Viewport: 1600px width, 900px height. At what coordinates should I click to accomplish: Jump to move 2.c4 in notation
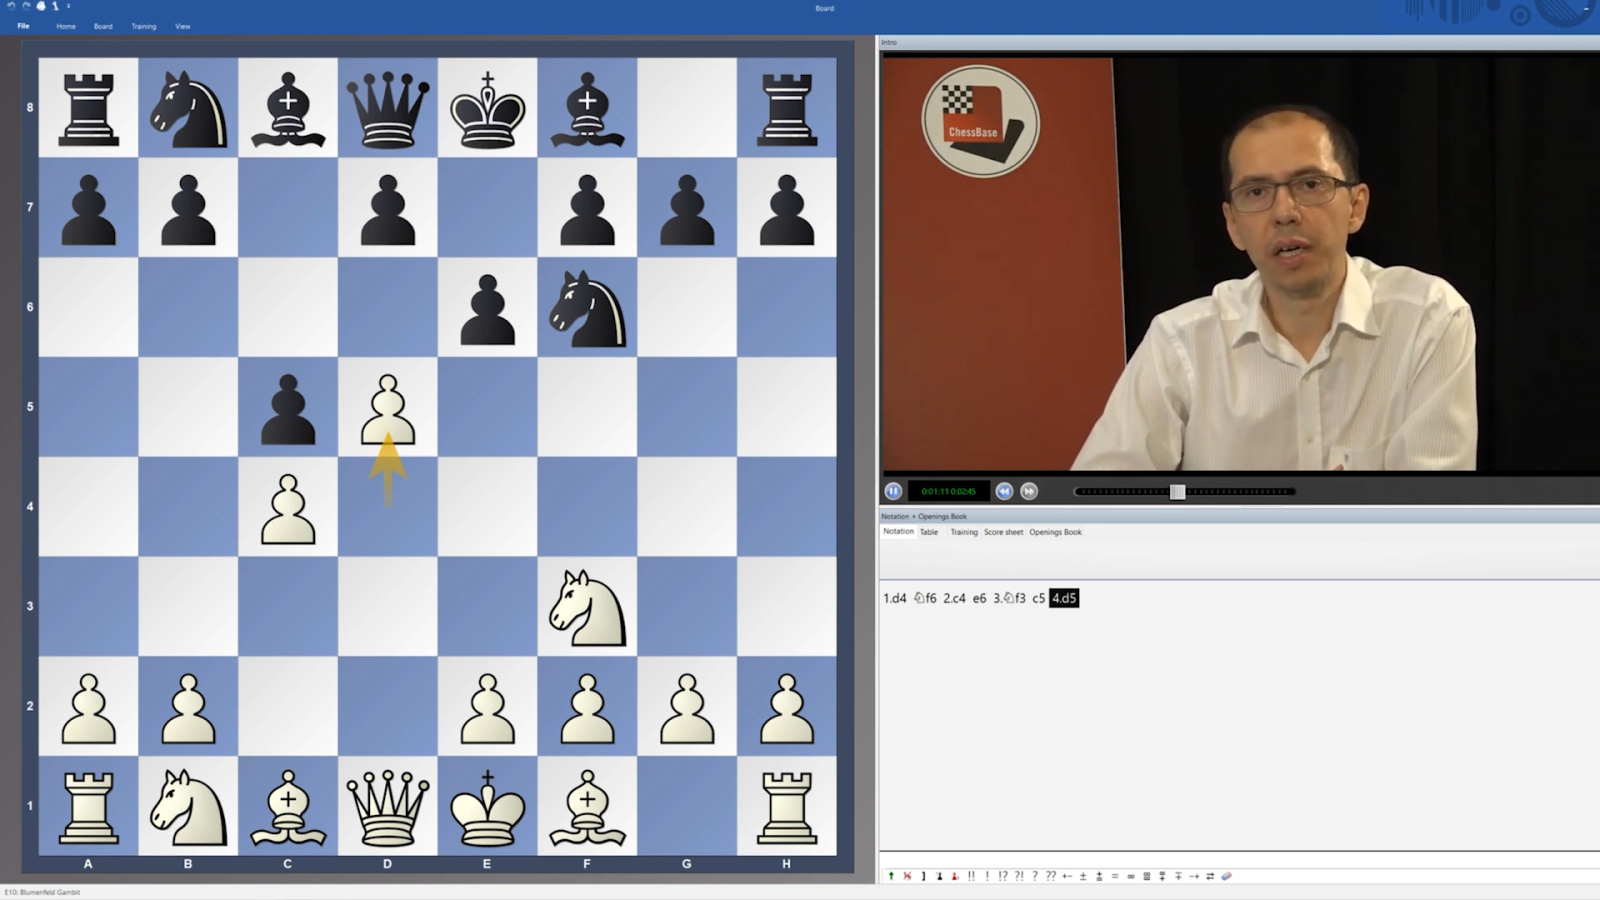(x=954, y=598)
